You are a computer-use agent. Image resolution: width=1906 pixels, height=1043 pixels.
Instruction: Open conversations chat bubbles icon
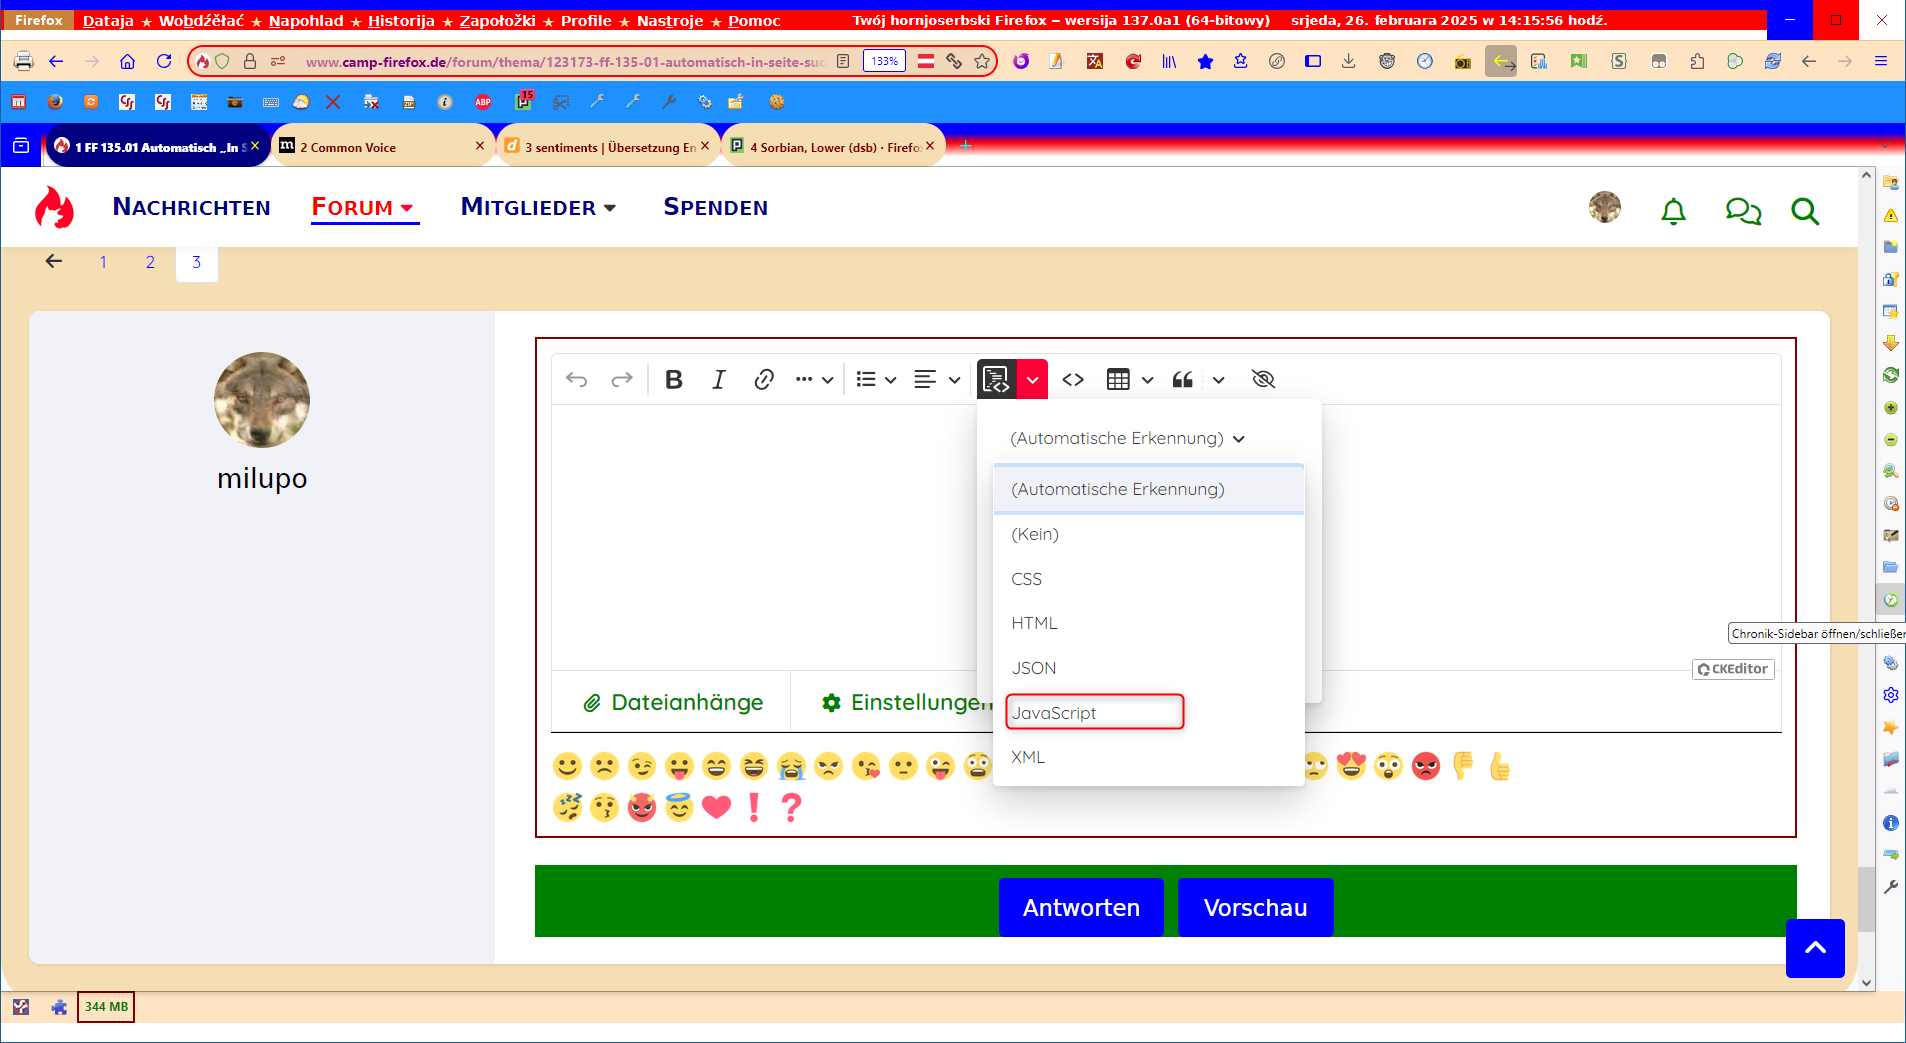1743,211
